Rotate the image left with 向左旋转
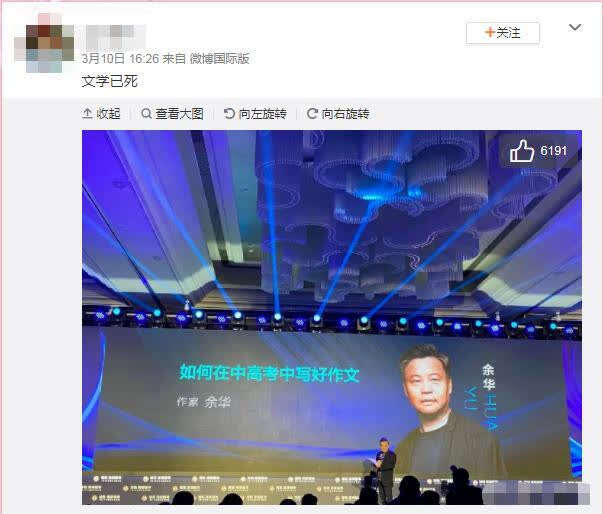Viewport: 603px width, 514px height. (255, 114)
